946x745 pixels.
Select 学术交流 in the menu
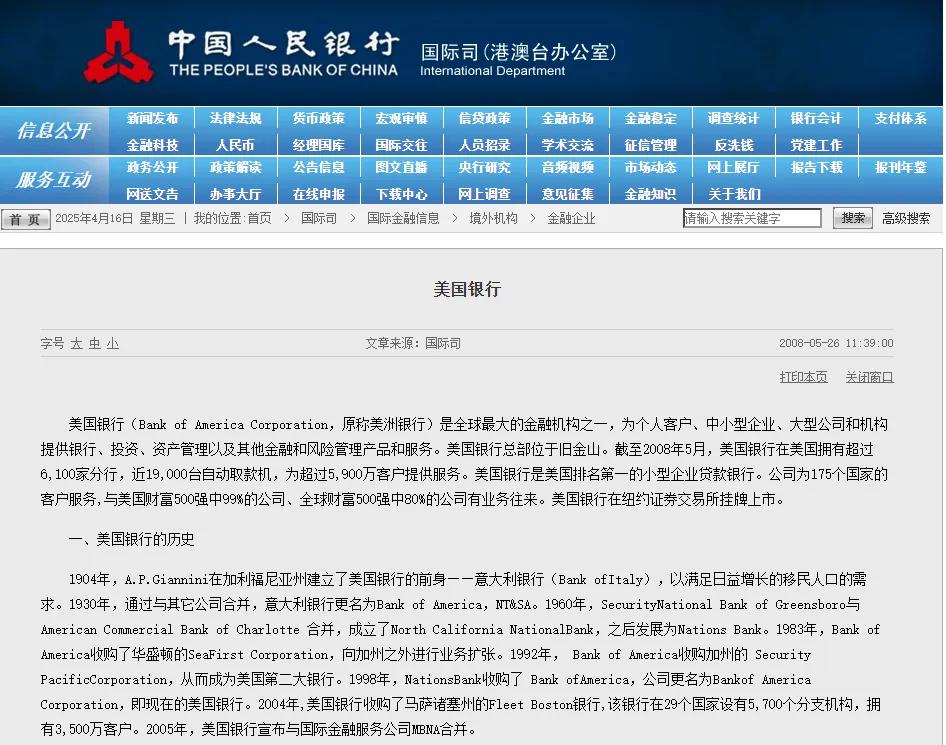tap(568, 145)
